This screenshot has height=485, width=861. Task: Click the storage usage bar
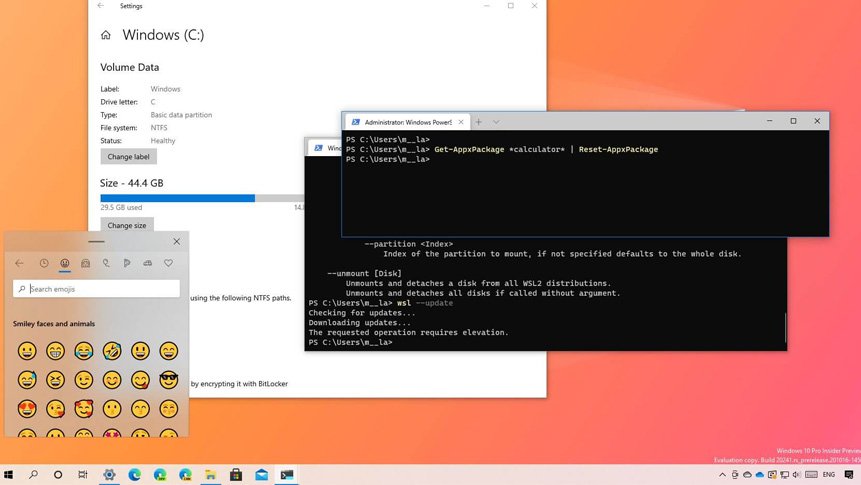(202, 198)
